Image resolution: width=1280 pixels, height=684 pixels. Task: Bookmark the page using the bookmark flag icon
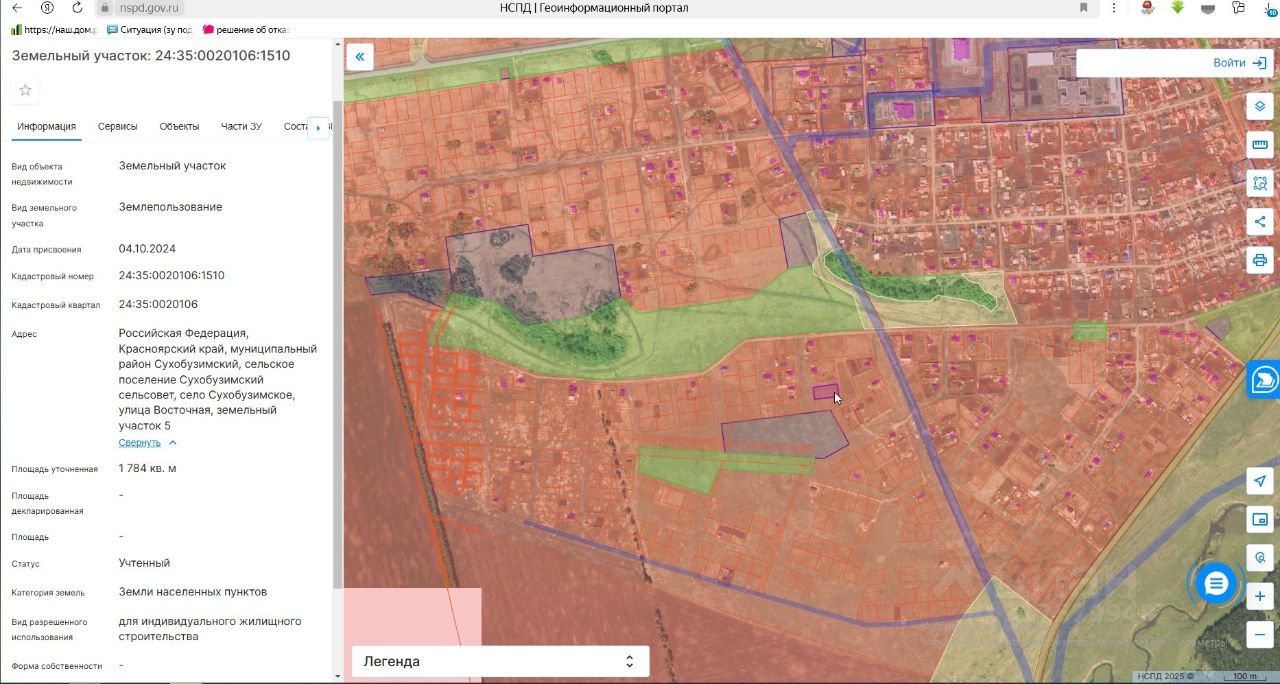(x=1084, y=8)
